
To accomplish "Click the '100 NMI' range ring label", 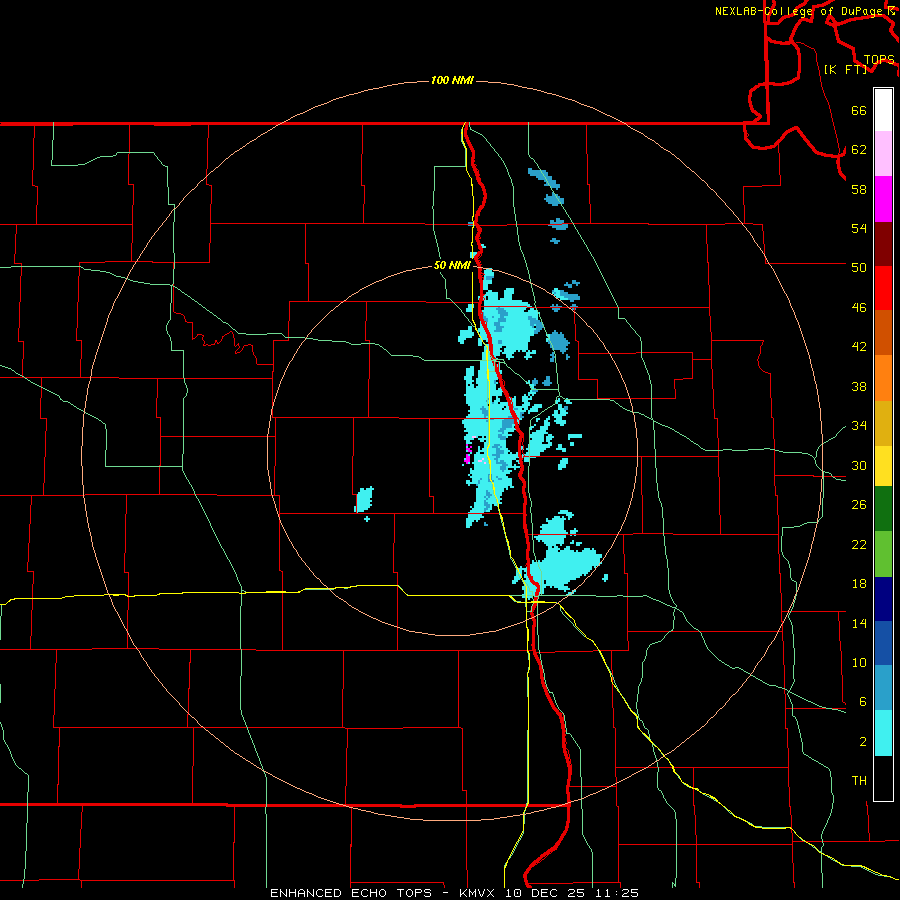I will click(452, 80).
